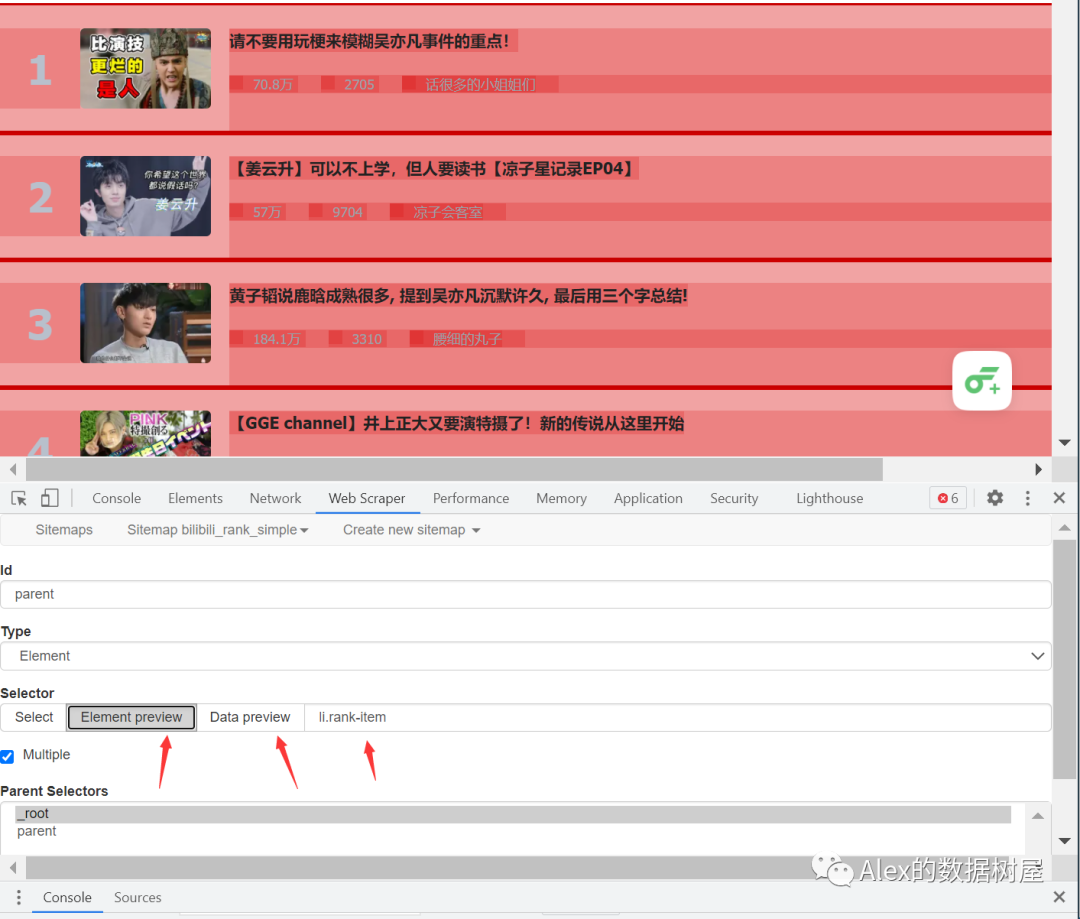Toggle the device toolbar icon
Viewport: 1080px width, 919px height.
pos(50,498)
